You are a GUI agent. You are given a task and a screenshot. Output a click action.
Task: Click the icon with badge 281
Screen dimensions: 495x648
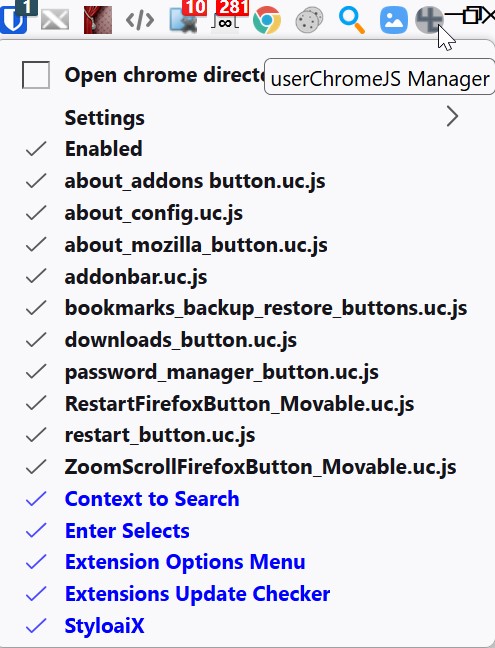[x=225, y=19]
